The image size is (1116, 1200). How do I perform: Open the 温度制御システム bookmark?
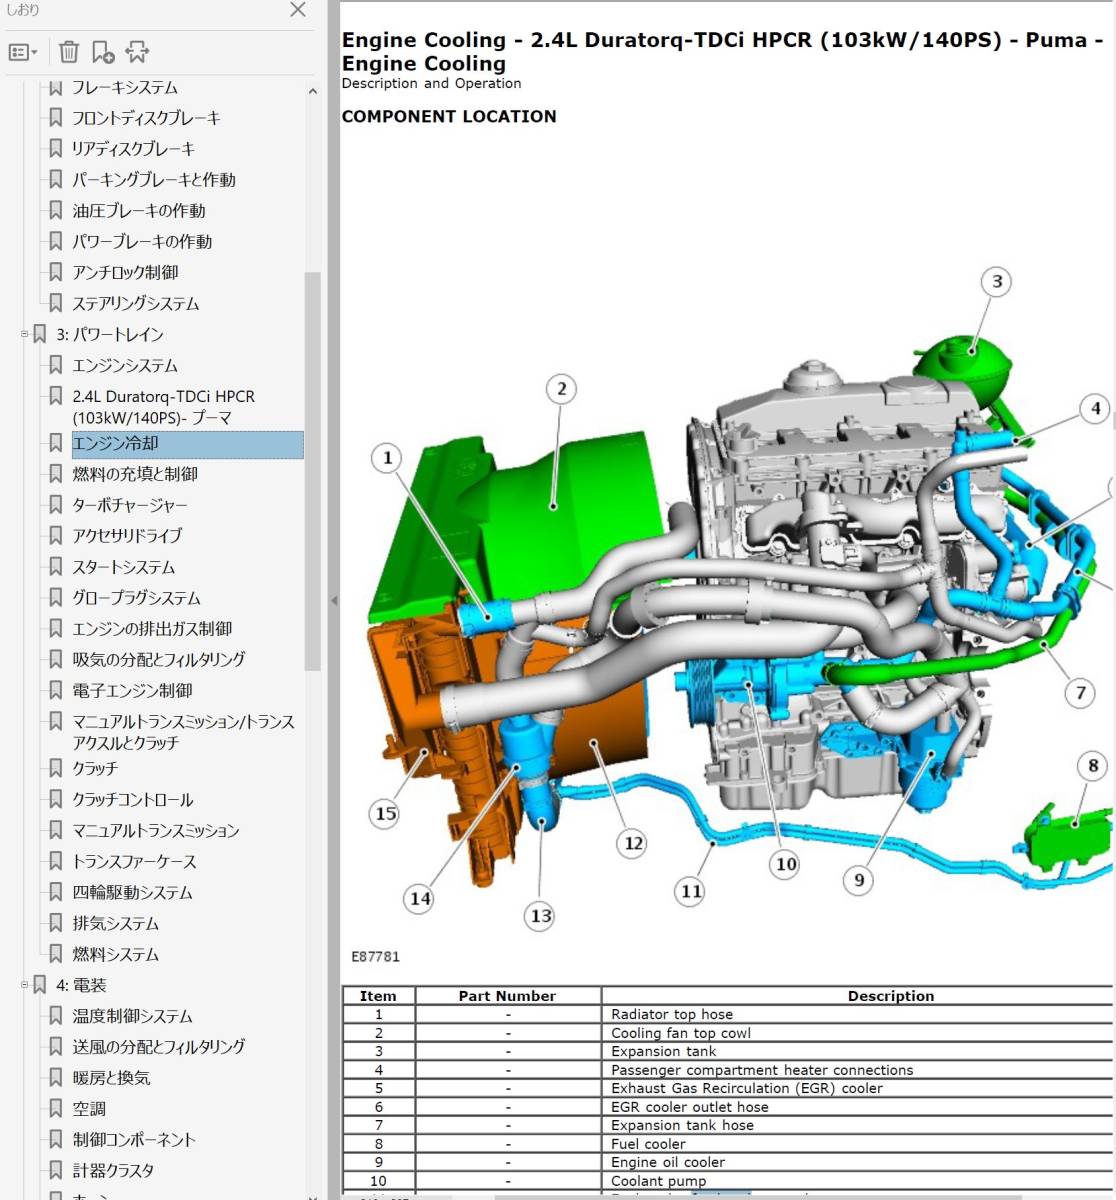click(x=132, y=1016)
